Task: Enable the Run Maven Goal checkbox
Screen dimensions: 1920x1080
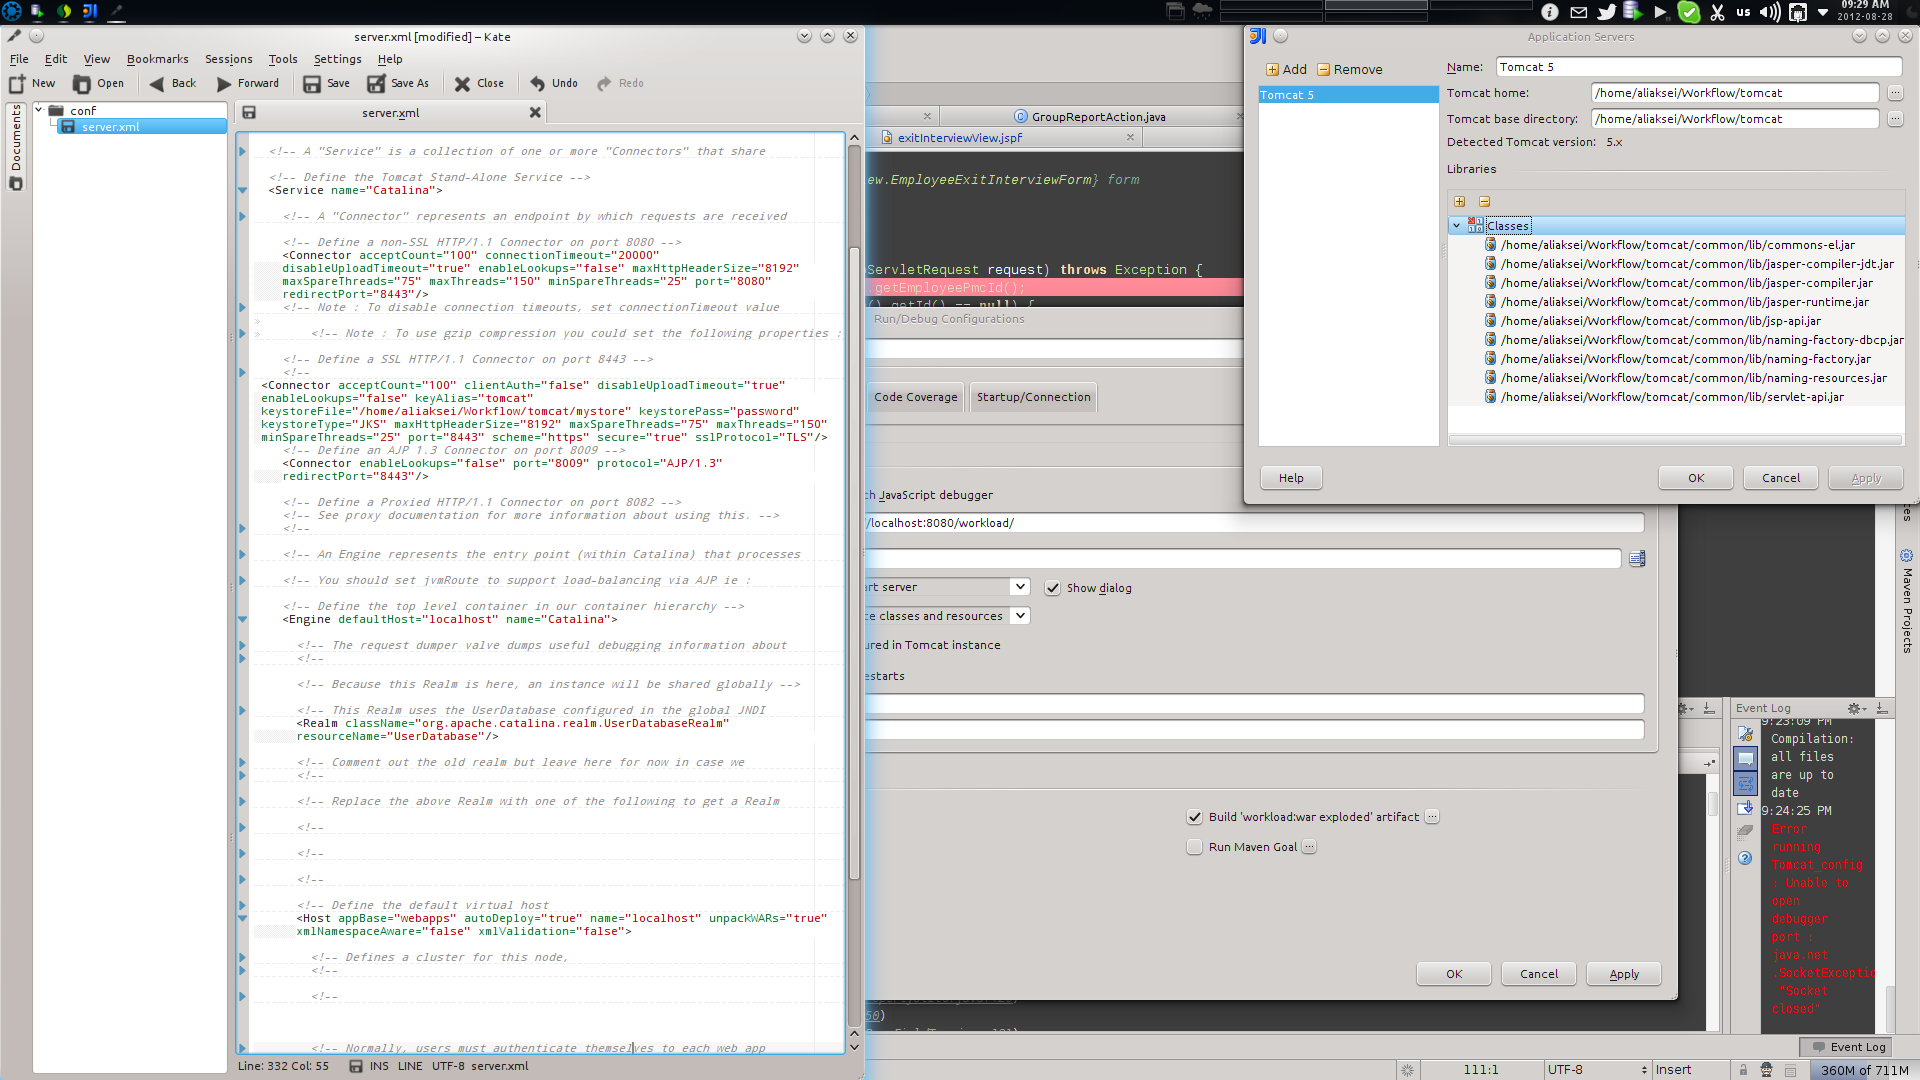Action: [1194, 846]
